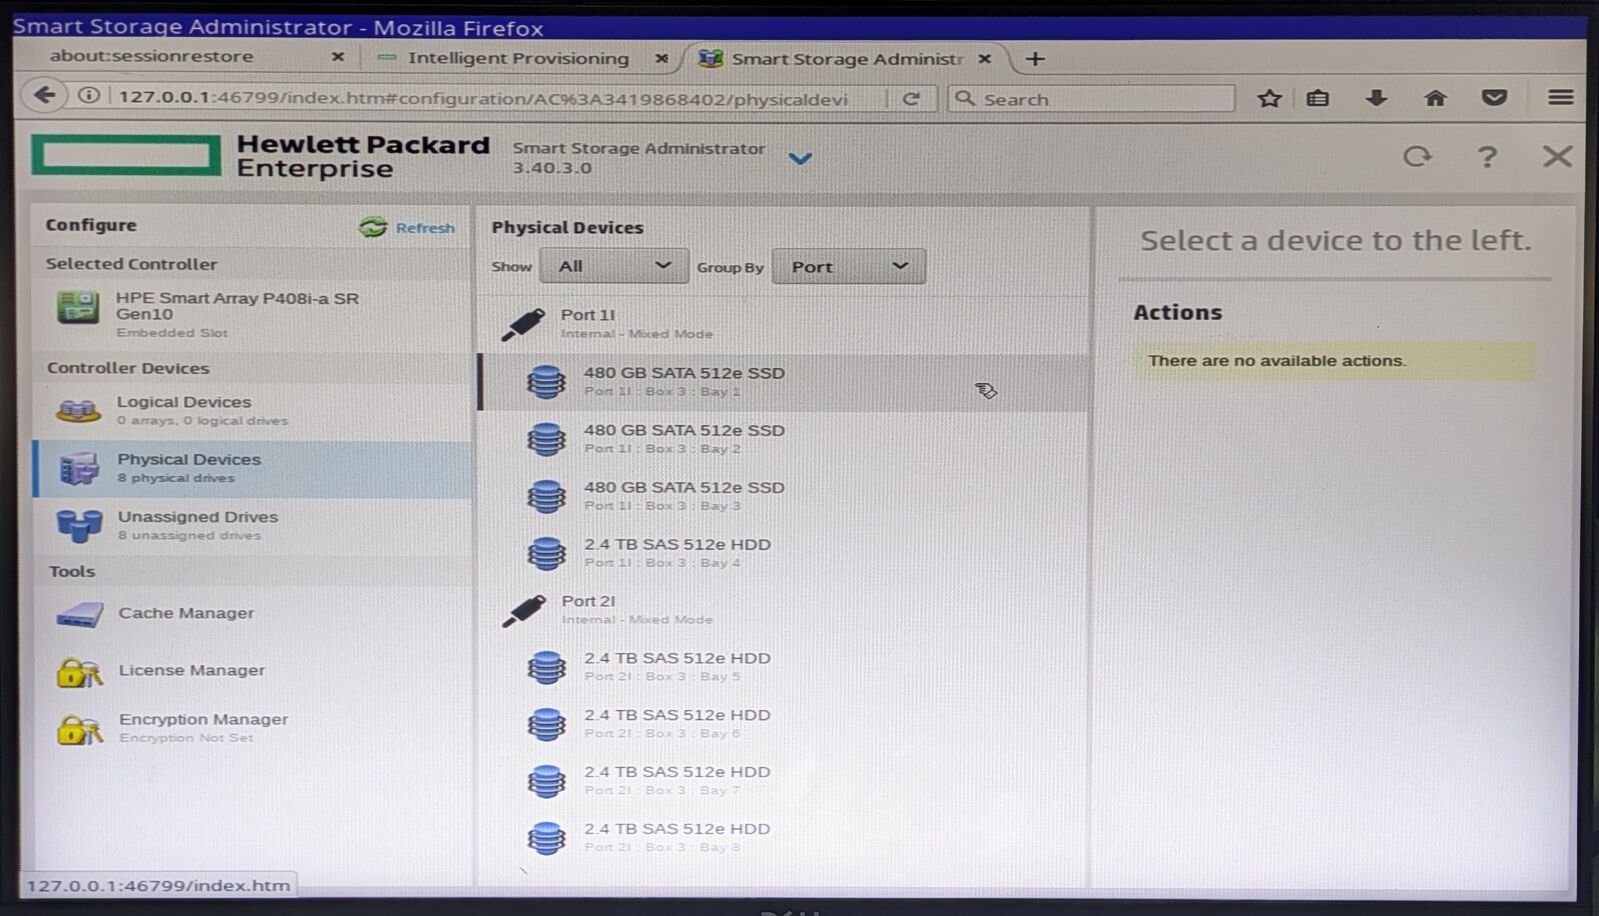Image resolution: width=1599 pixels, height=916 pixels.
Task: Open the Firefox hamburger menu
Action: [x=1560, y=97]
